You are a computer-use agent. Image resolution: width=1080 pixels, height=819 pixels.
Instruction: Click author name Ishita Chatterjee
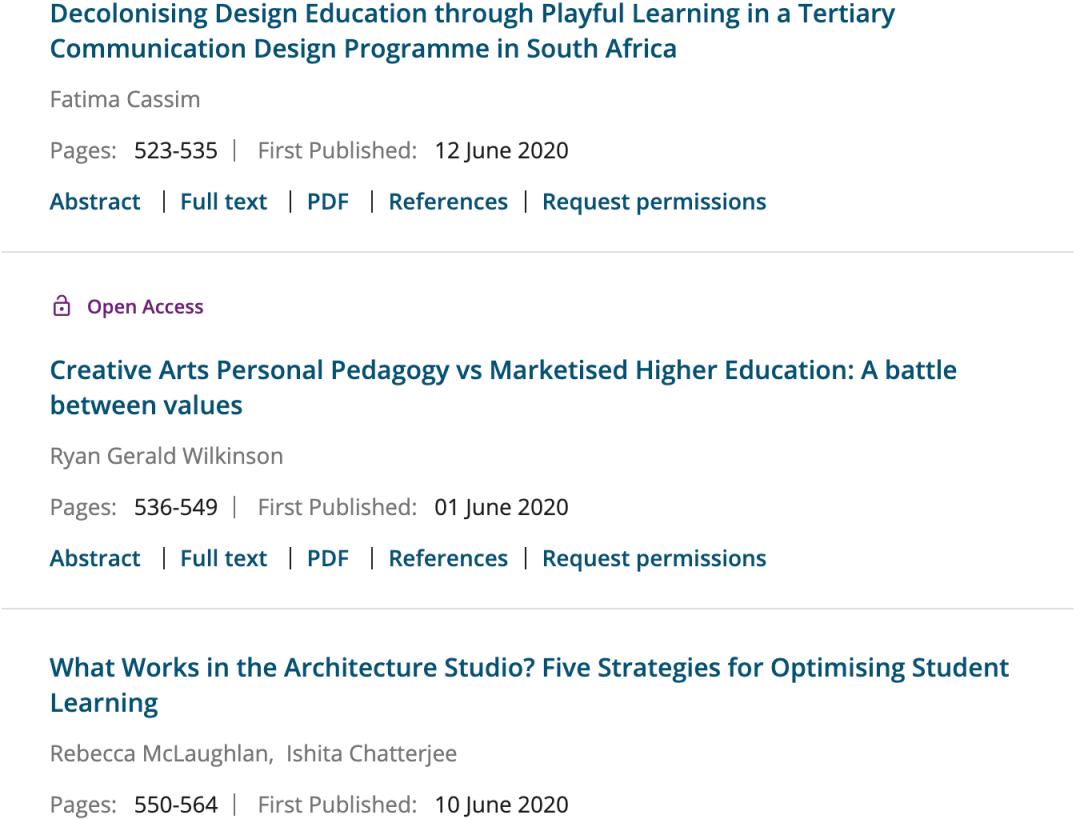tap(371, 754)
